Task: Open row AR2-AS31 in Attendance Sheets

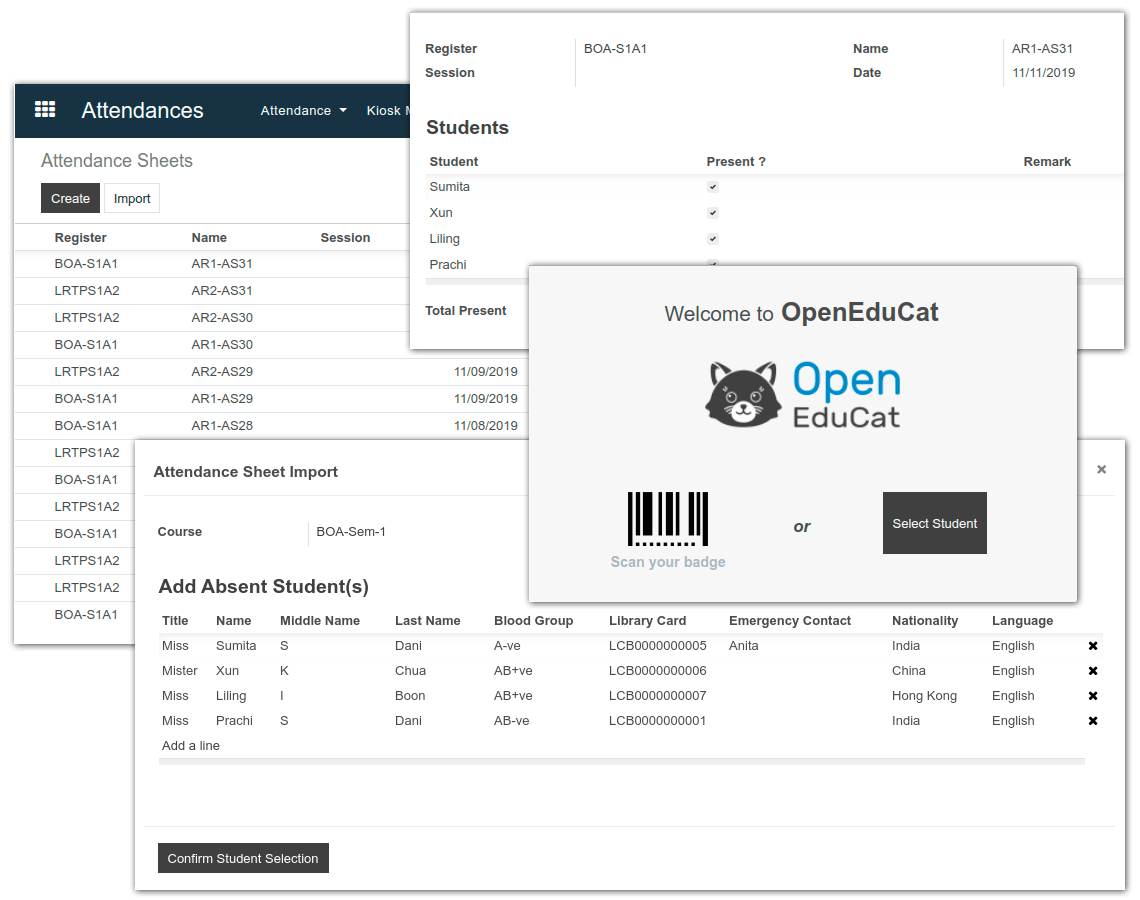Action: (x=212, y=291)
